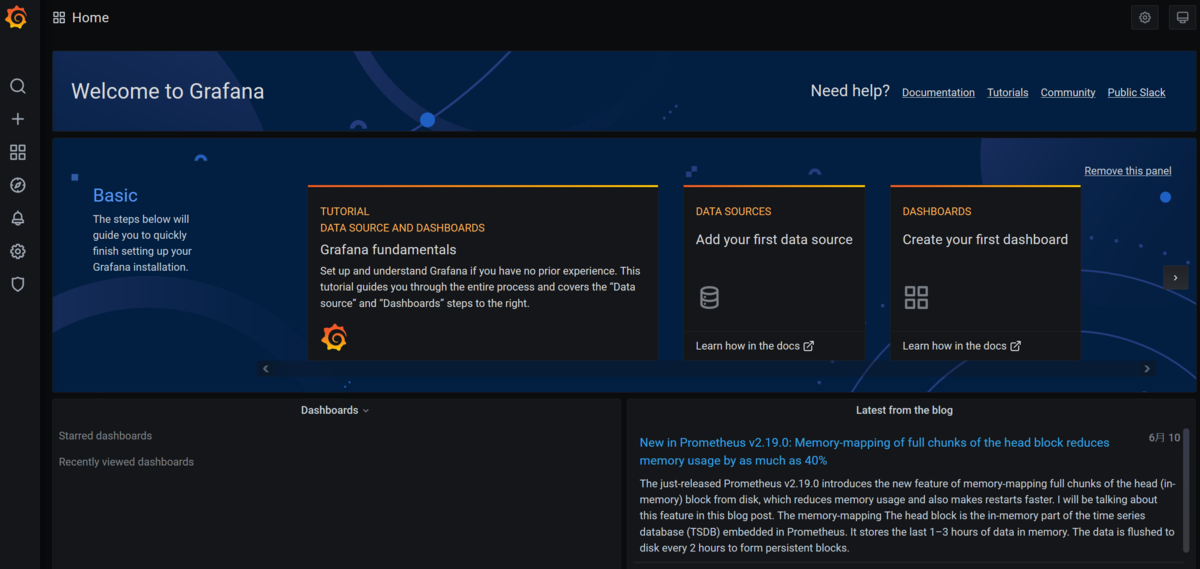The height and width of the screenshot is (569, 1200).
Task: Click the Home dashboard grid icon in header
Action: [x=59, y=18]
